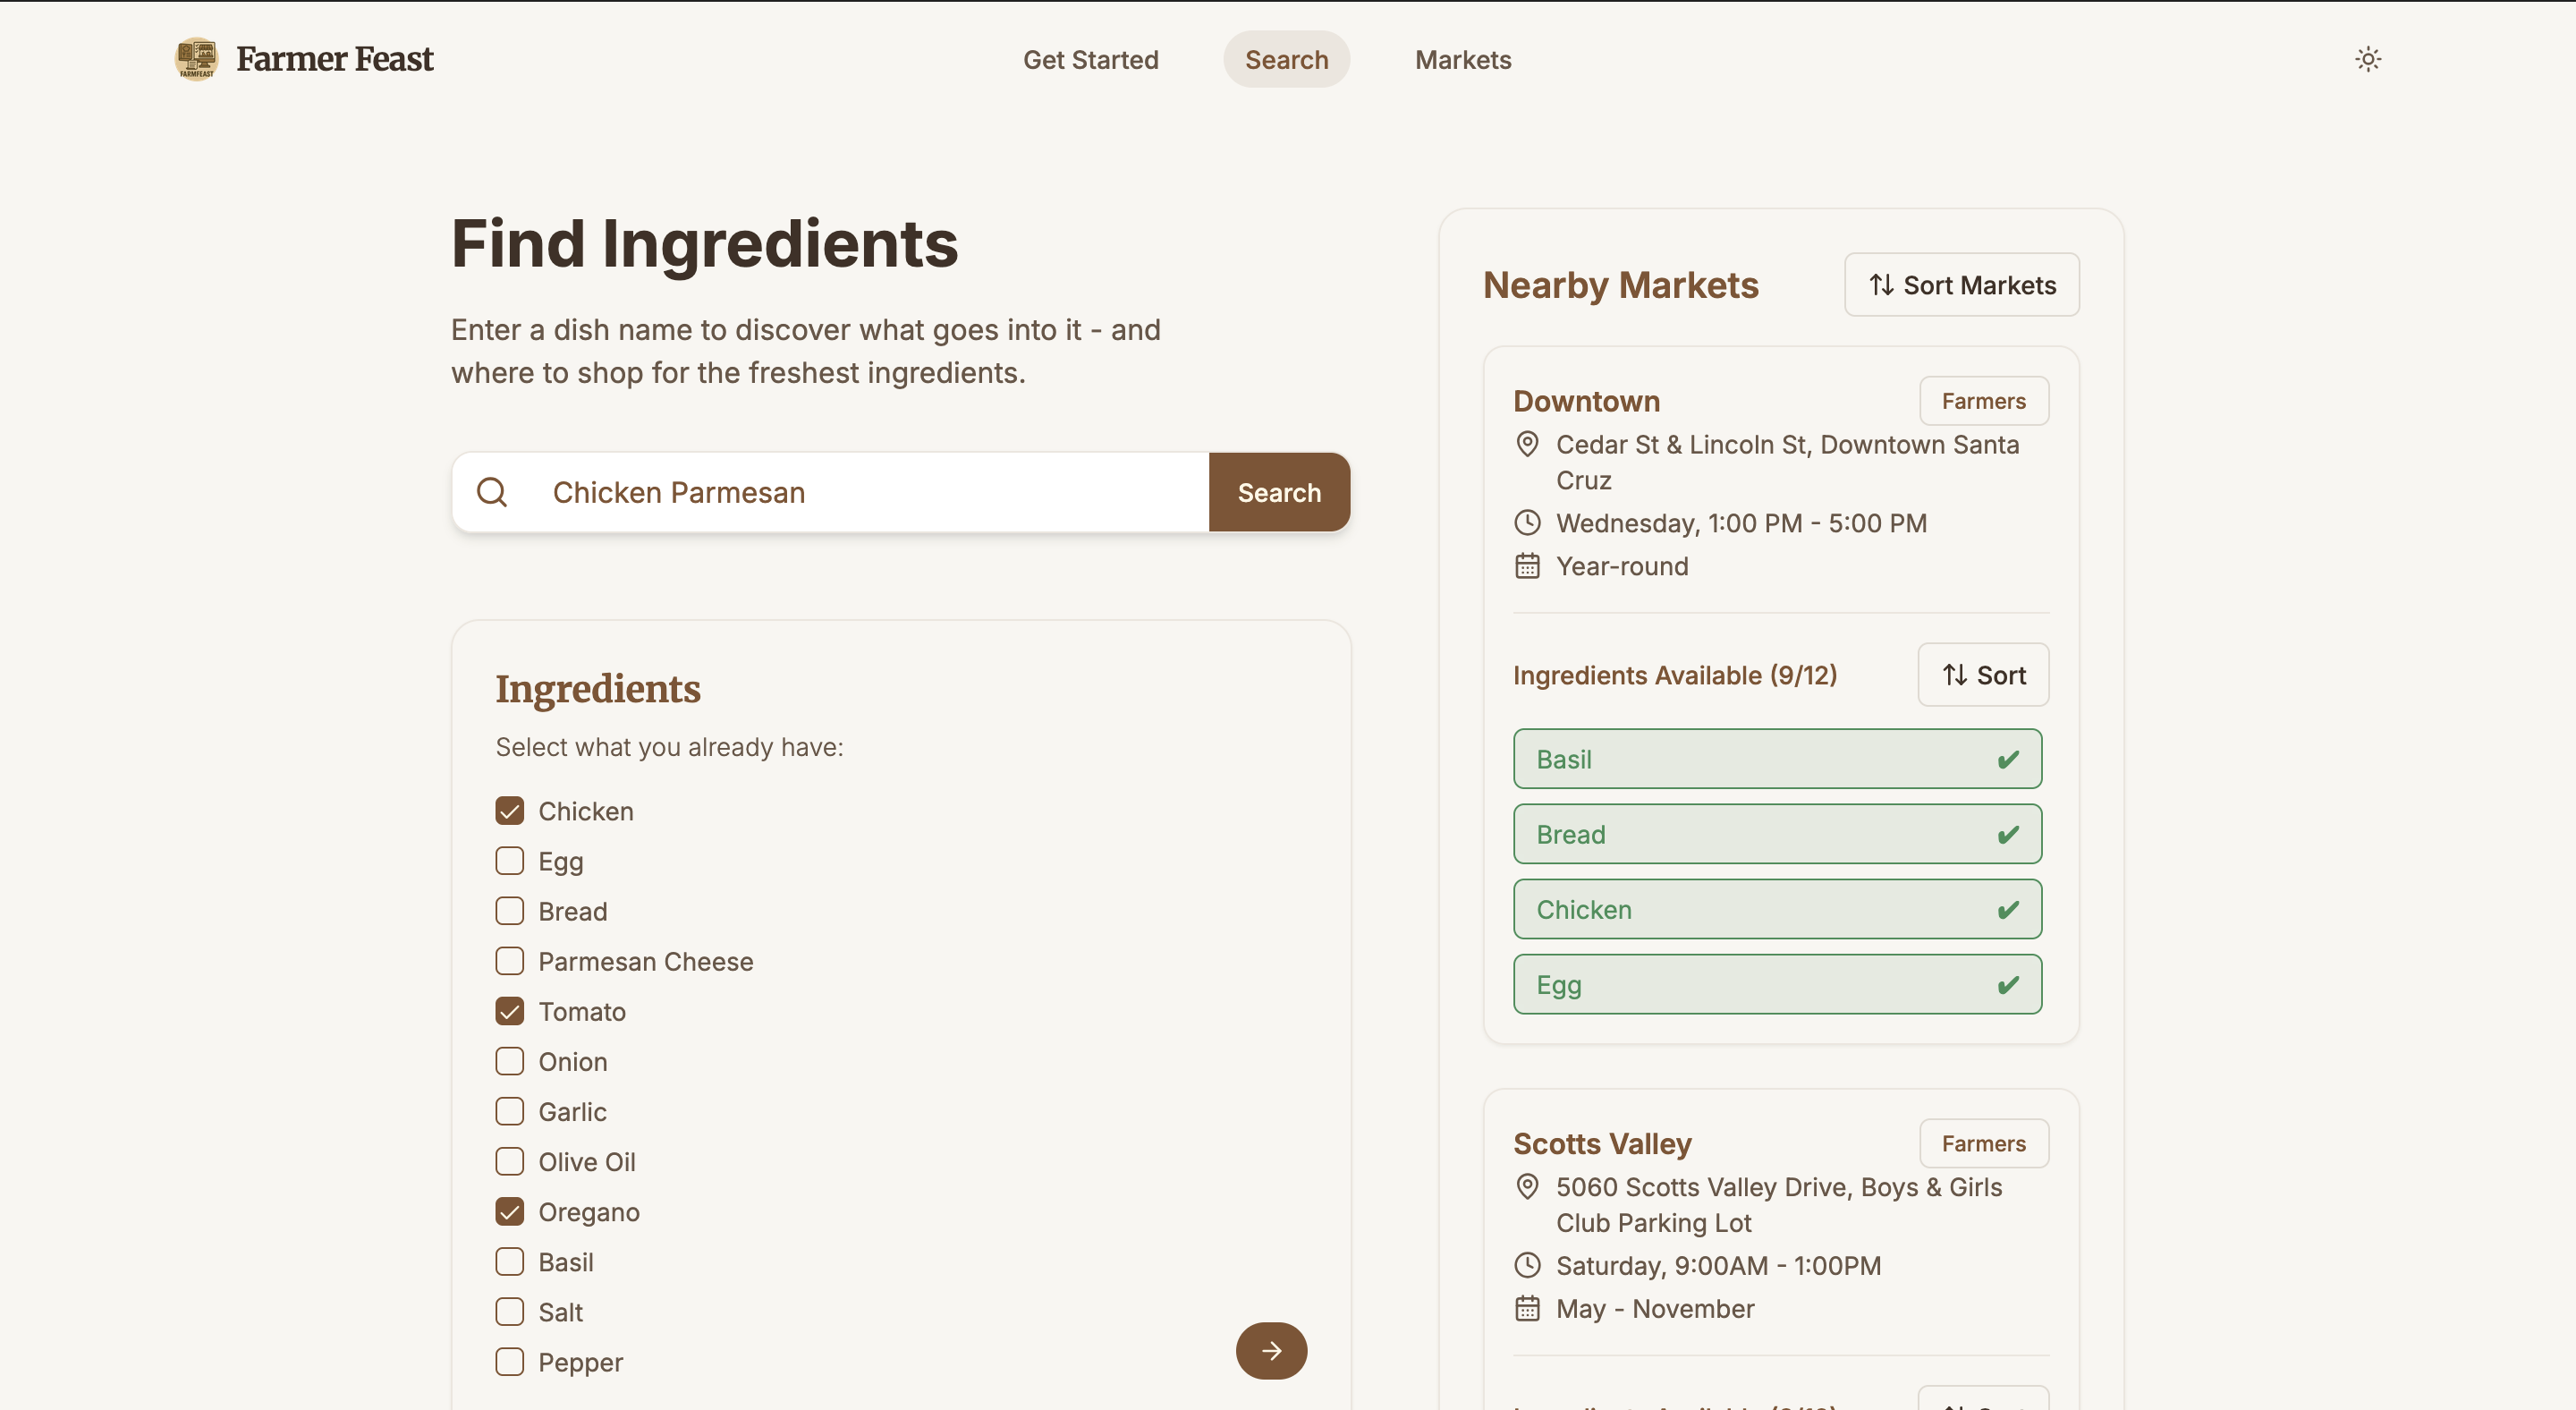Image resolution: width=2576 pixels, height=1410 pixels.
Task: Click the clock icon beside Wednesday hours
Action: (x=1527, y=522)
